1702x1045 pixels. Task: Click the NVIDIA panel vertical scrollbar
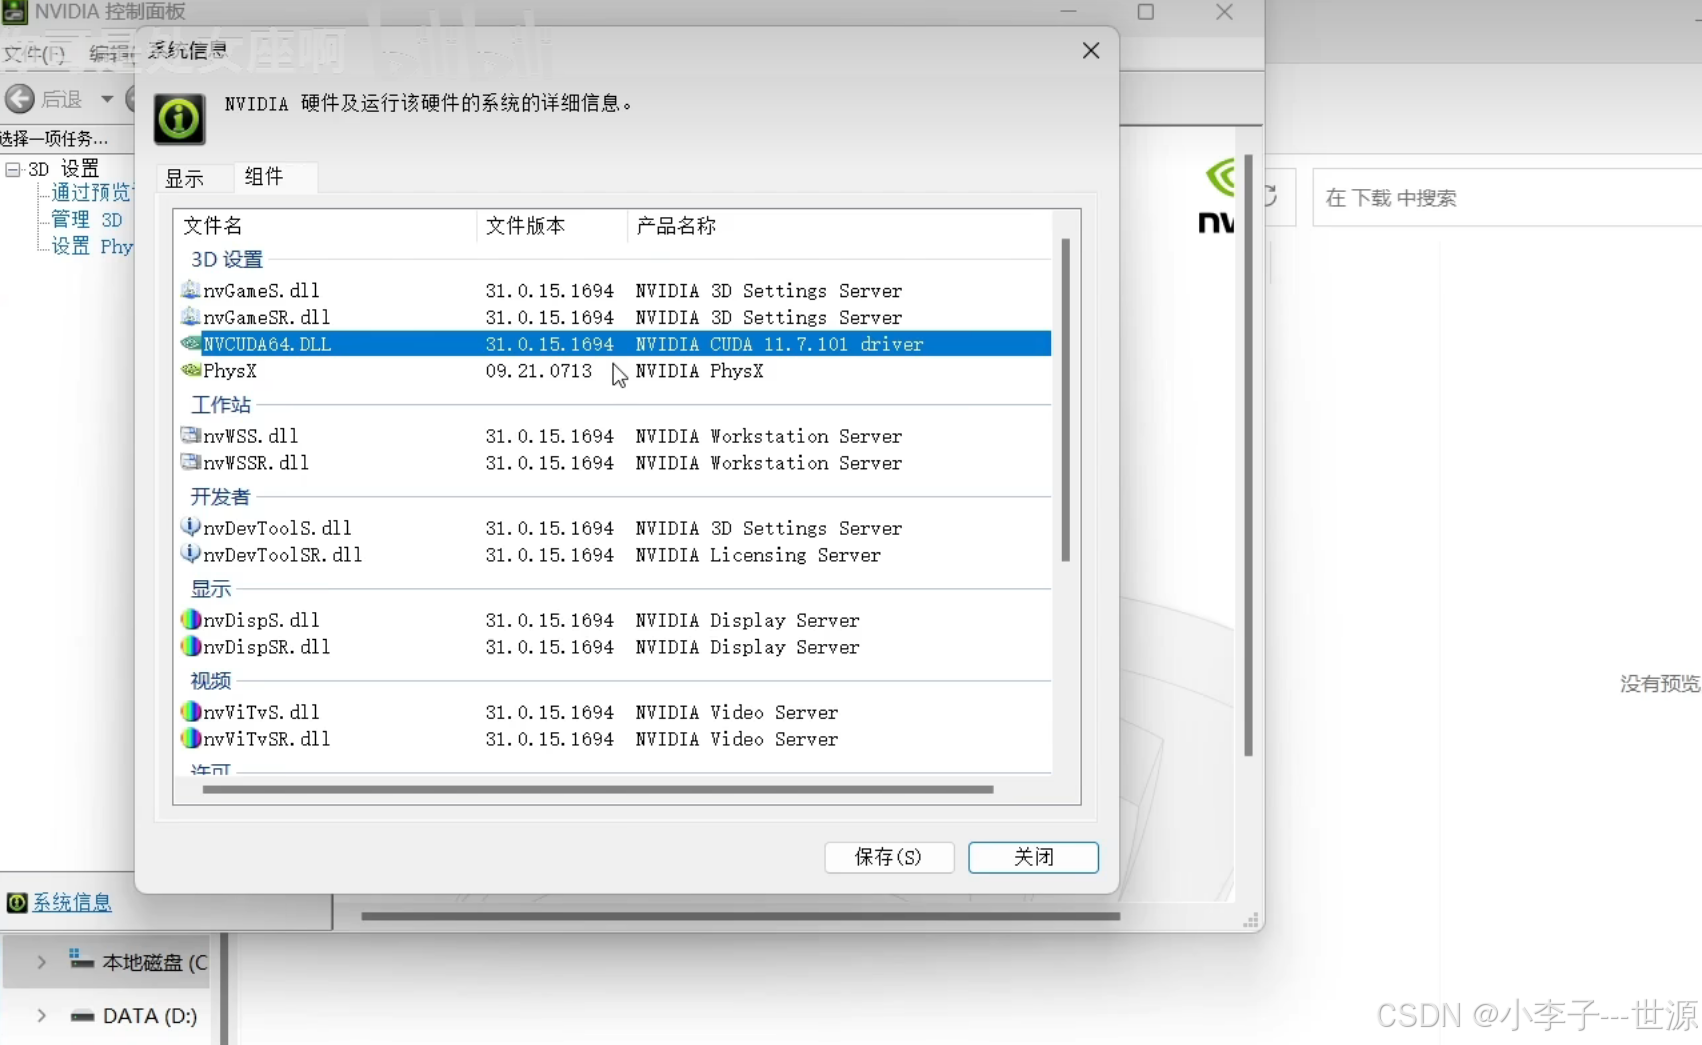(x=1248, y=455)
